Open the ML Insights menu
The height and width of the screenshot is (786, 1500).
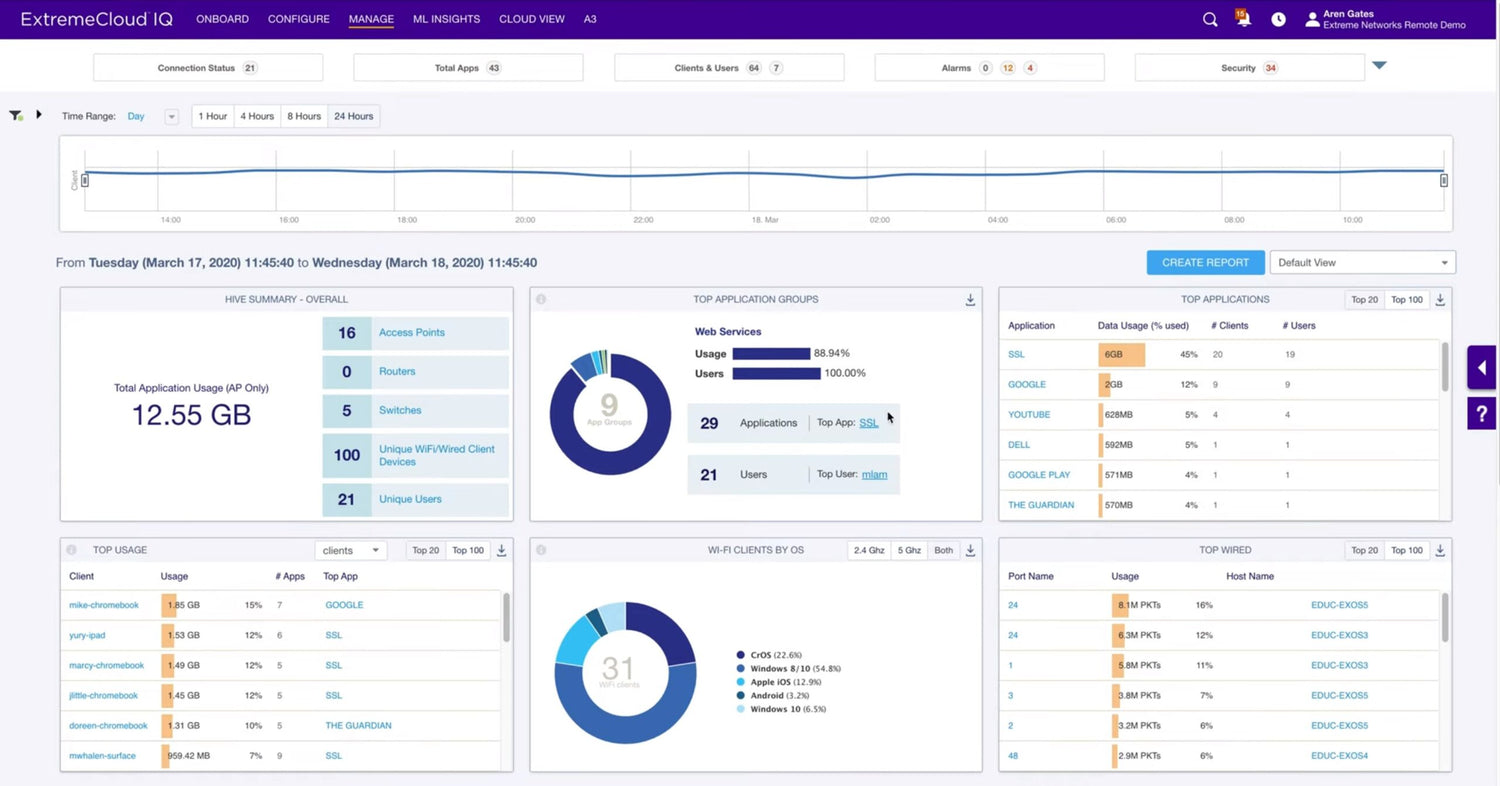click(x=446, y=19)
